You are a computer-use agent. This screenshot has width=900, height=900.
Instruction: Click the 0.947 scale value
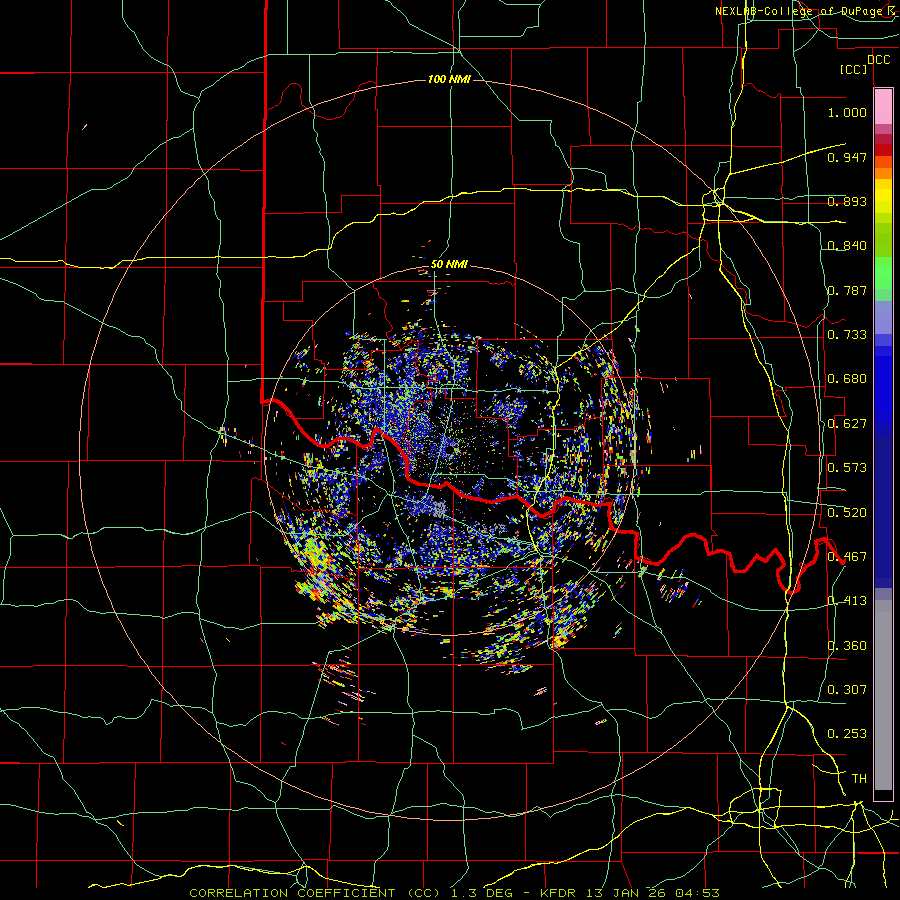pos(847,157)
